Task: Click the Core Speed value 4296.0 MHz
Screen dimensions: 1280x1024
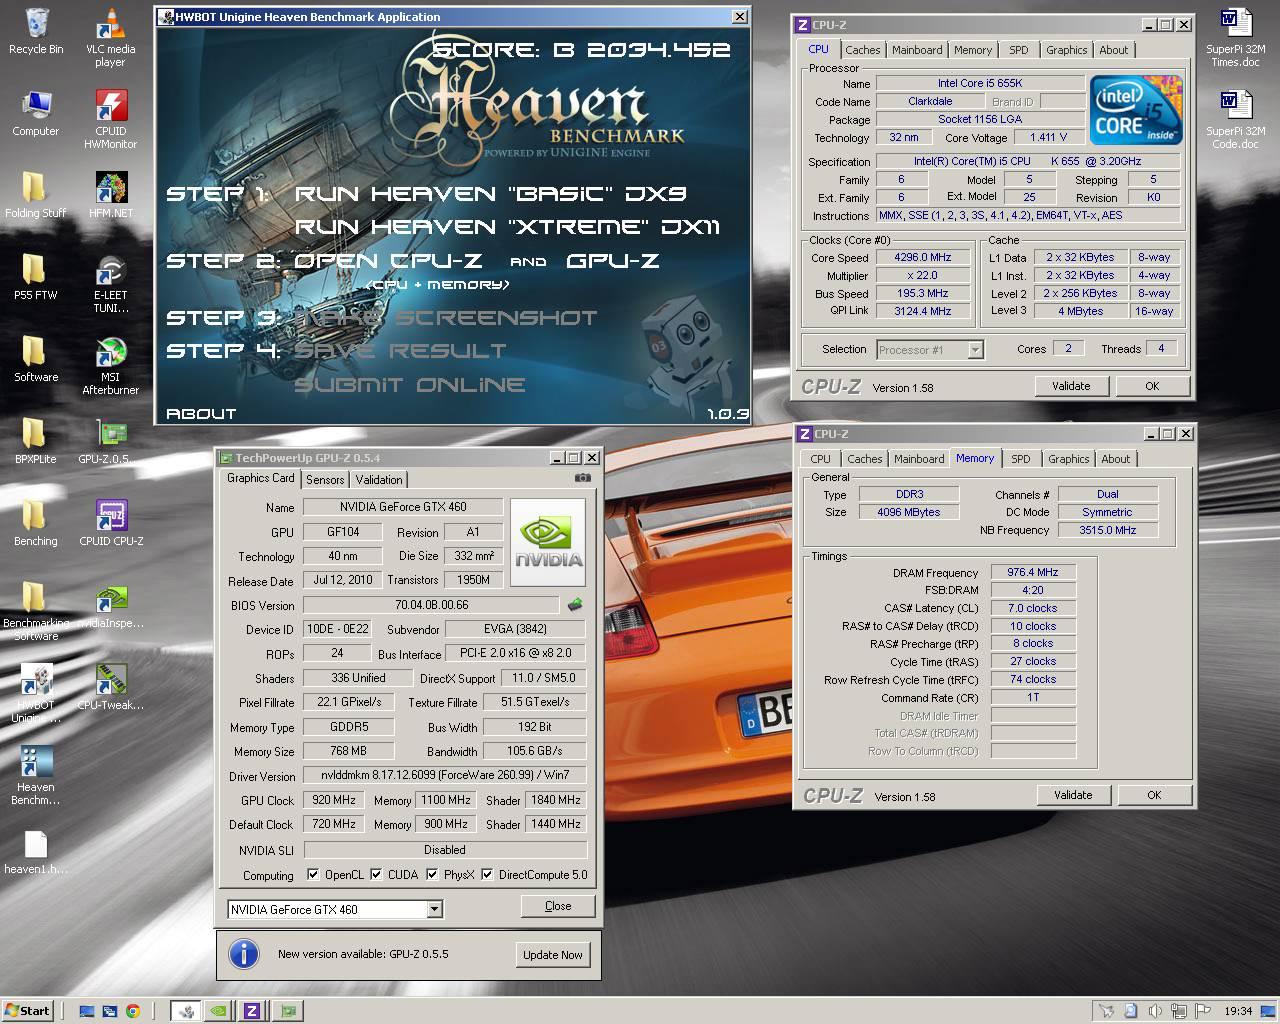Action: point(922,257)
